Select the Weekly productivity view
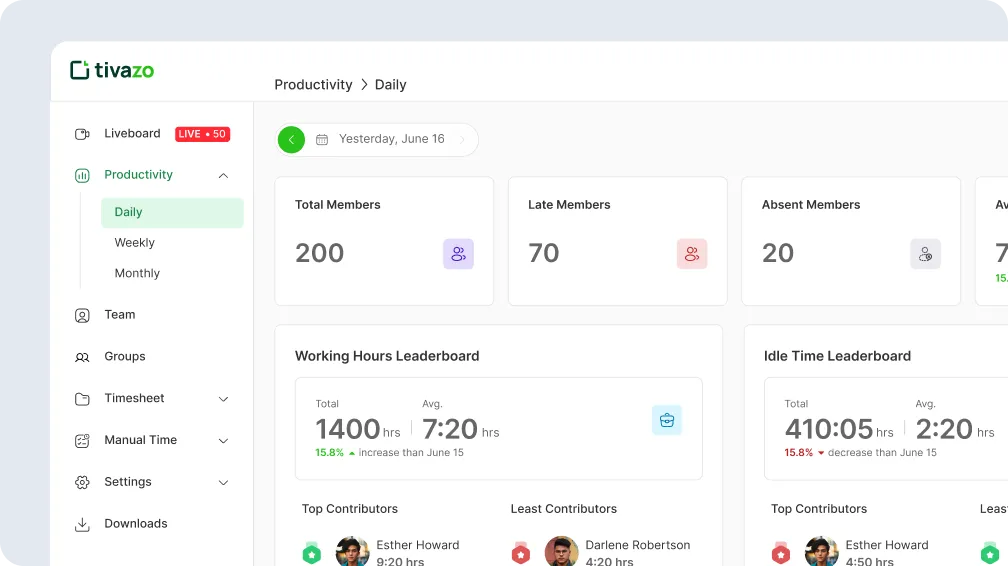The width and height of the screenshot is (1008, 566). [135, 243]
